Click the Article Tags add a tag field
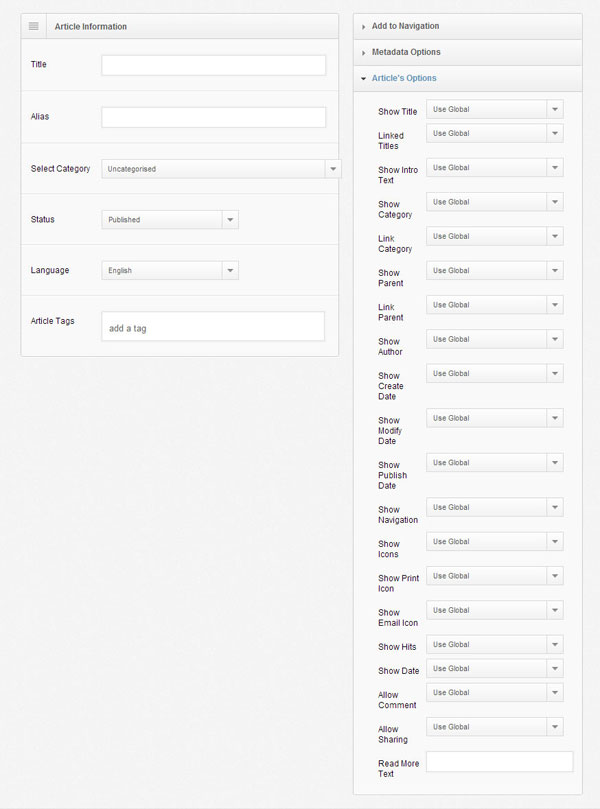The image size is (600, 809). pos(213,326)
